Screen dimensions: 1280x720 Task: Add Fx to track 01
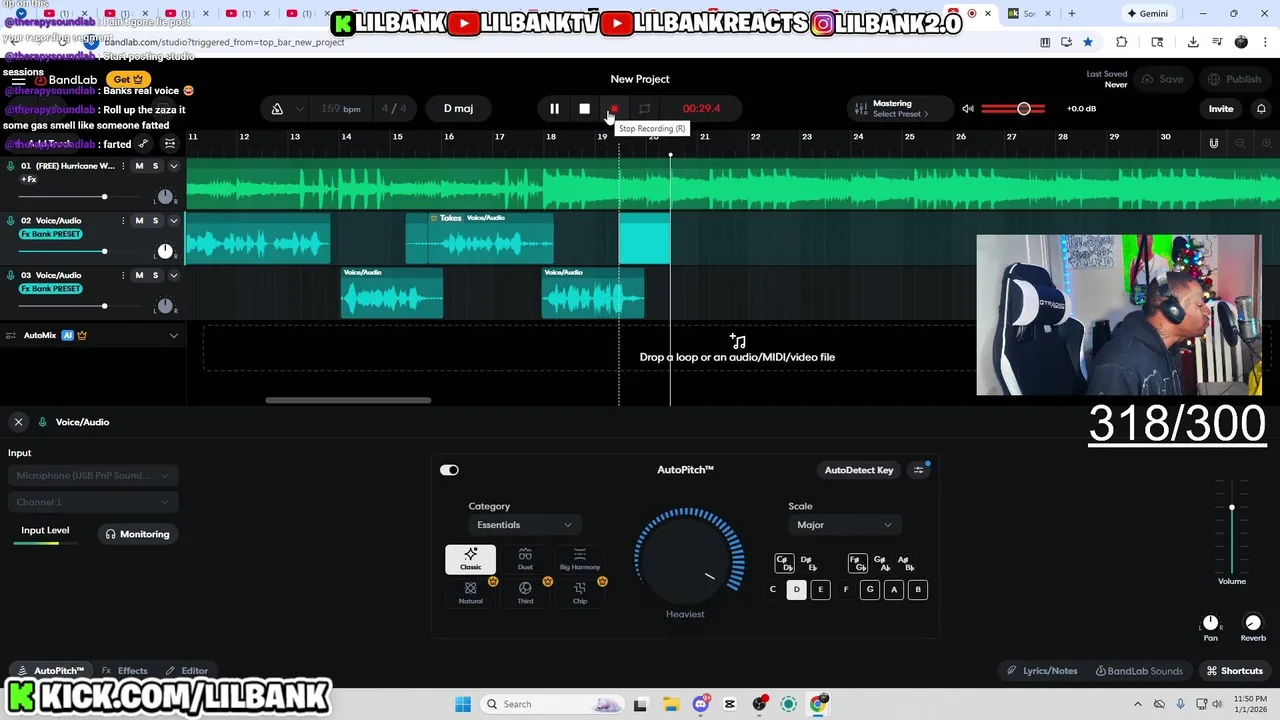(x=29, y=180)
